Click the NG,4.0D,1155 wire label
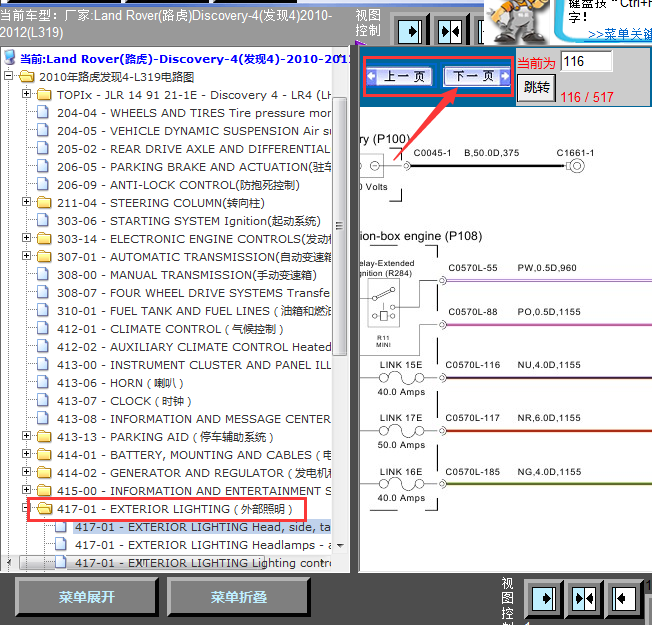Screen dimensions: 652x625 point(549,472)
